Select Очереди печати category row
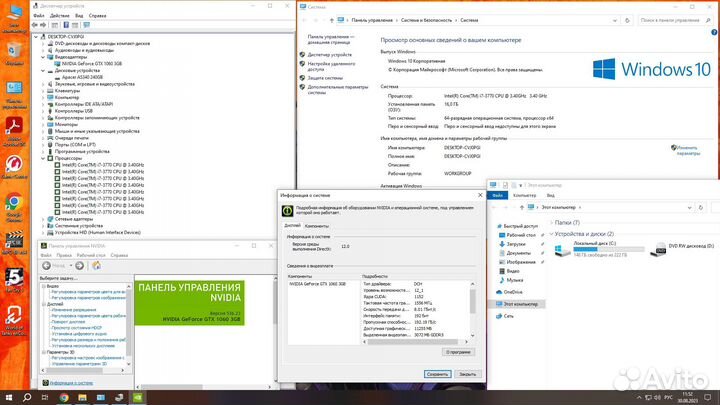Screen dimensions: 720x405 tap(72, 138)
